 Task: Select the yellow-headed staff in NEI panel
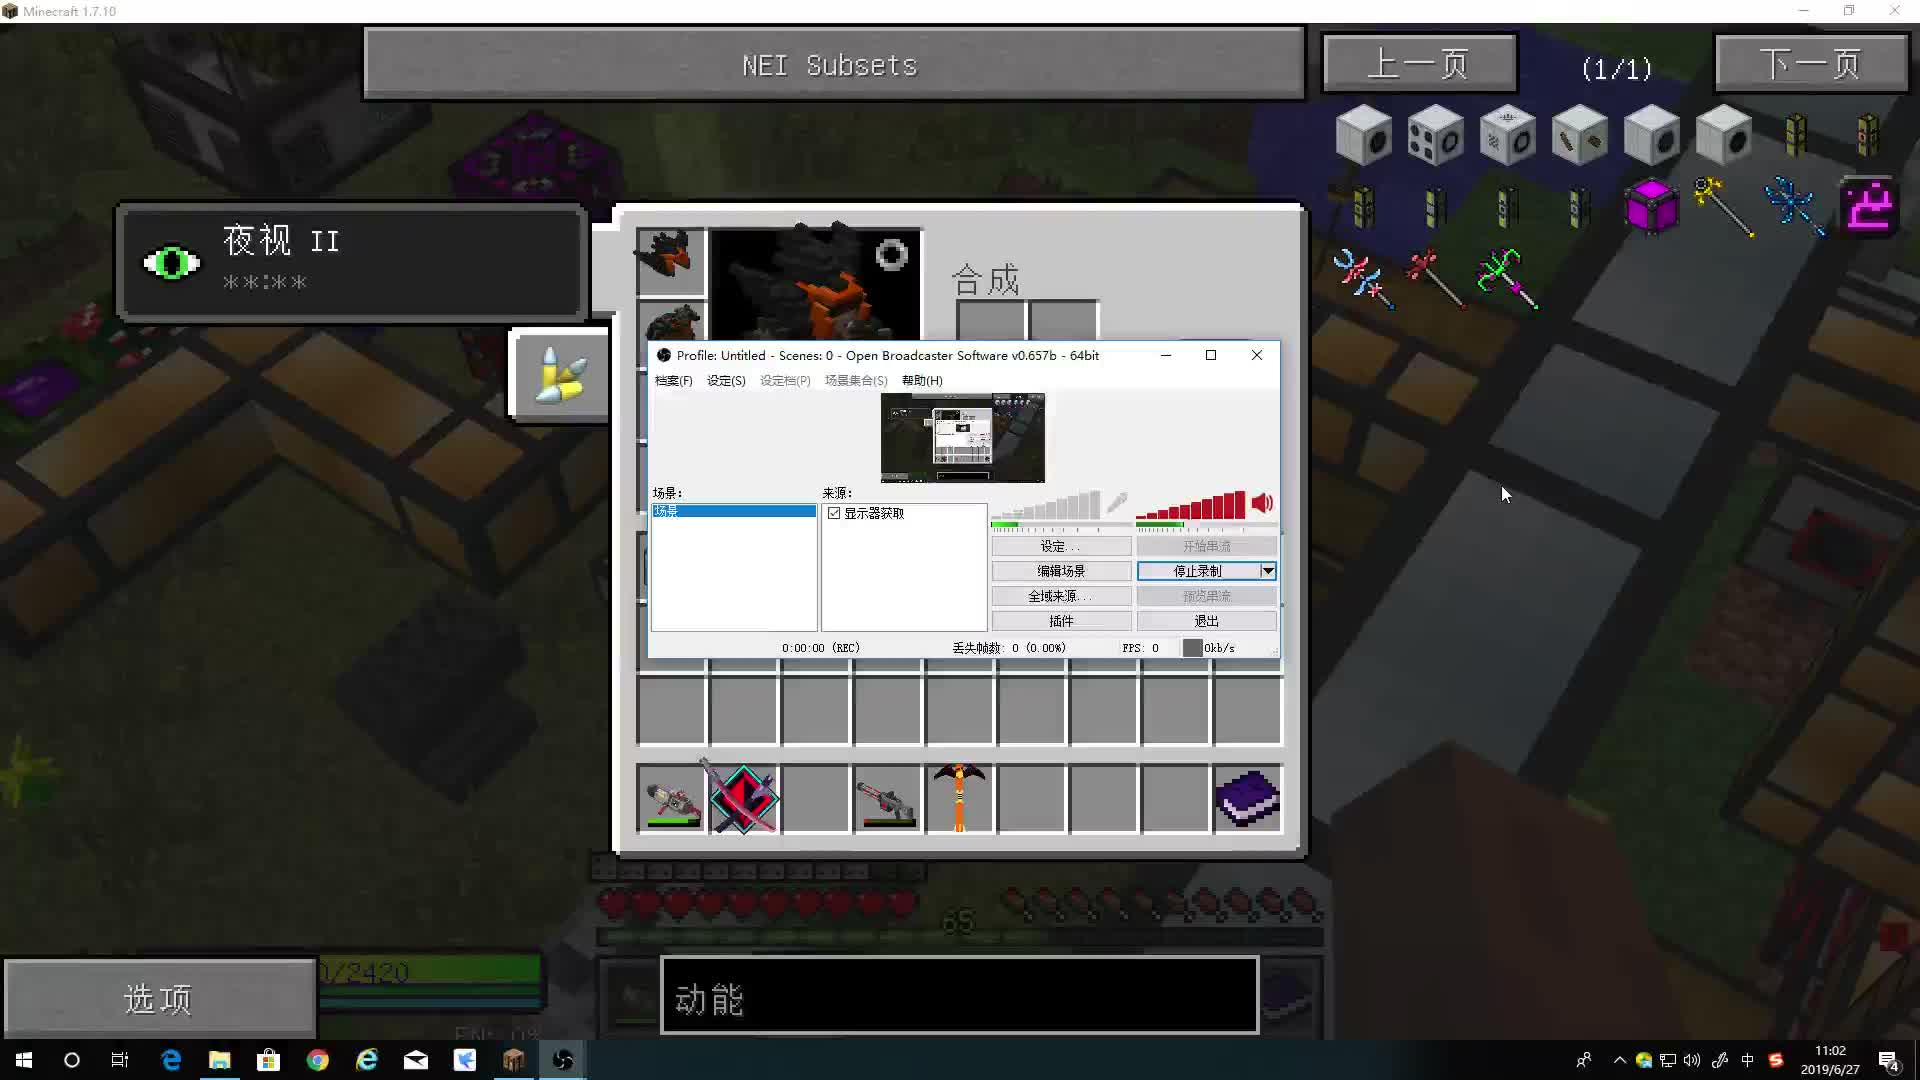point(1723,207)
